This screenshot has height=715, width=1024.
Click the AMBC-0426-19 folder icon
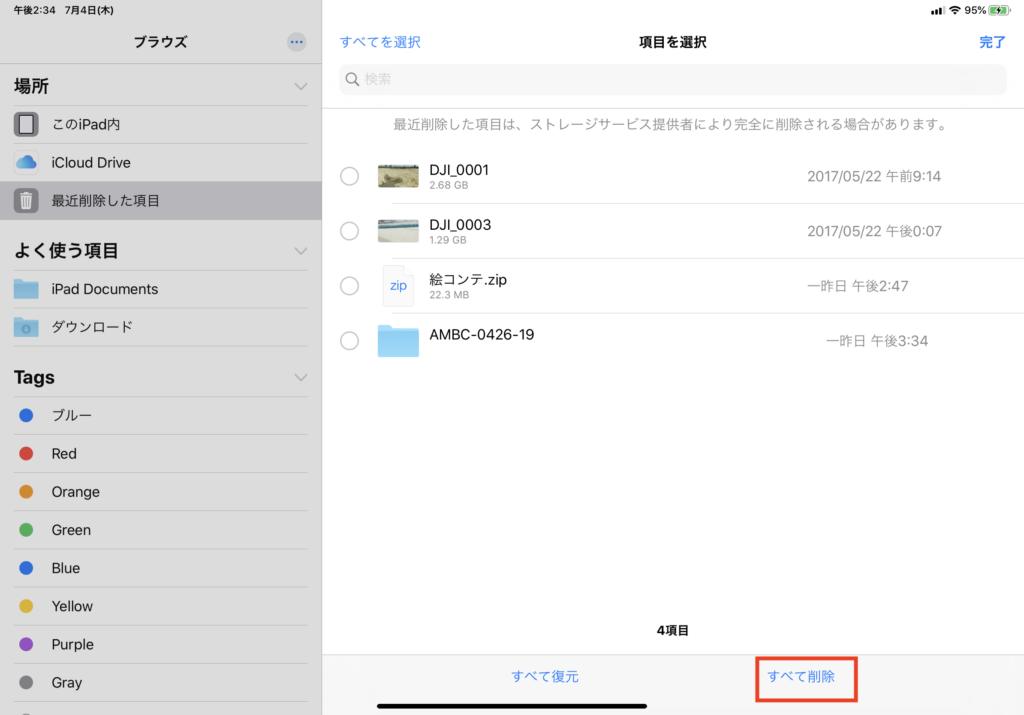[398, 341]
